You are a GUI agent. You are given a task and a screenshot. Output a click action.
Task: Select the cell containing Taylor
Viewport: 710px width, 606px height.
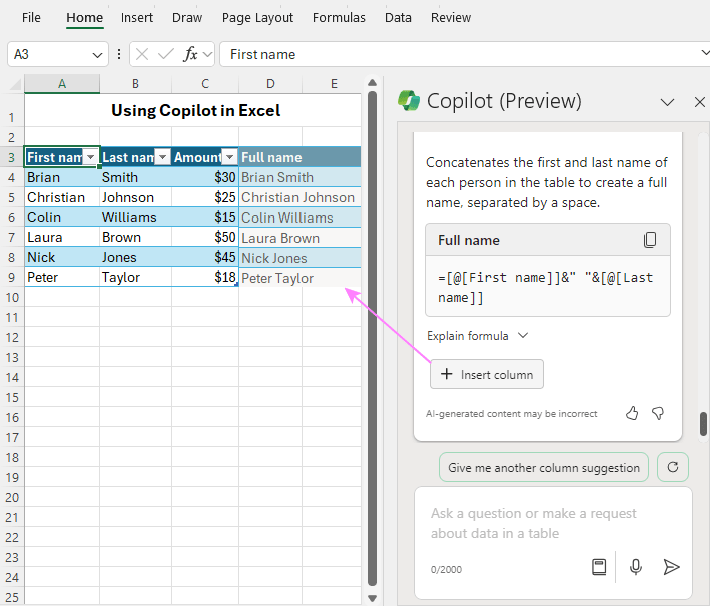tap(135, 277)
